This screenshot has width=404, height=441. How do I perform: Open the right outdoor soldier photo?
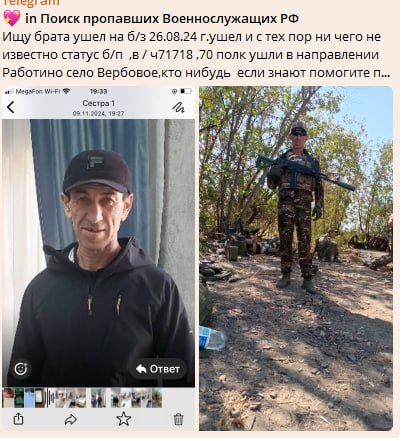[x=296, y=258]
